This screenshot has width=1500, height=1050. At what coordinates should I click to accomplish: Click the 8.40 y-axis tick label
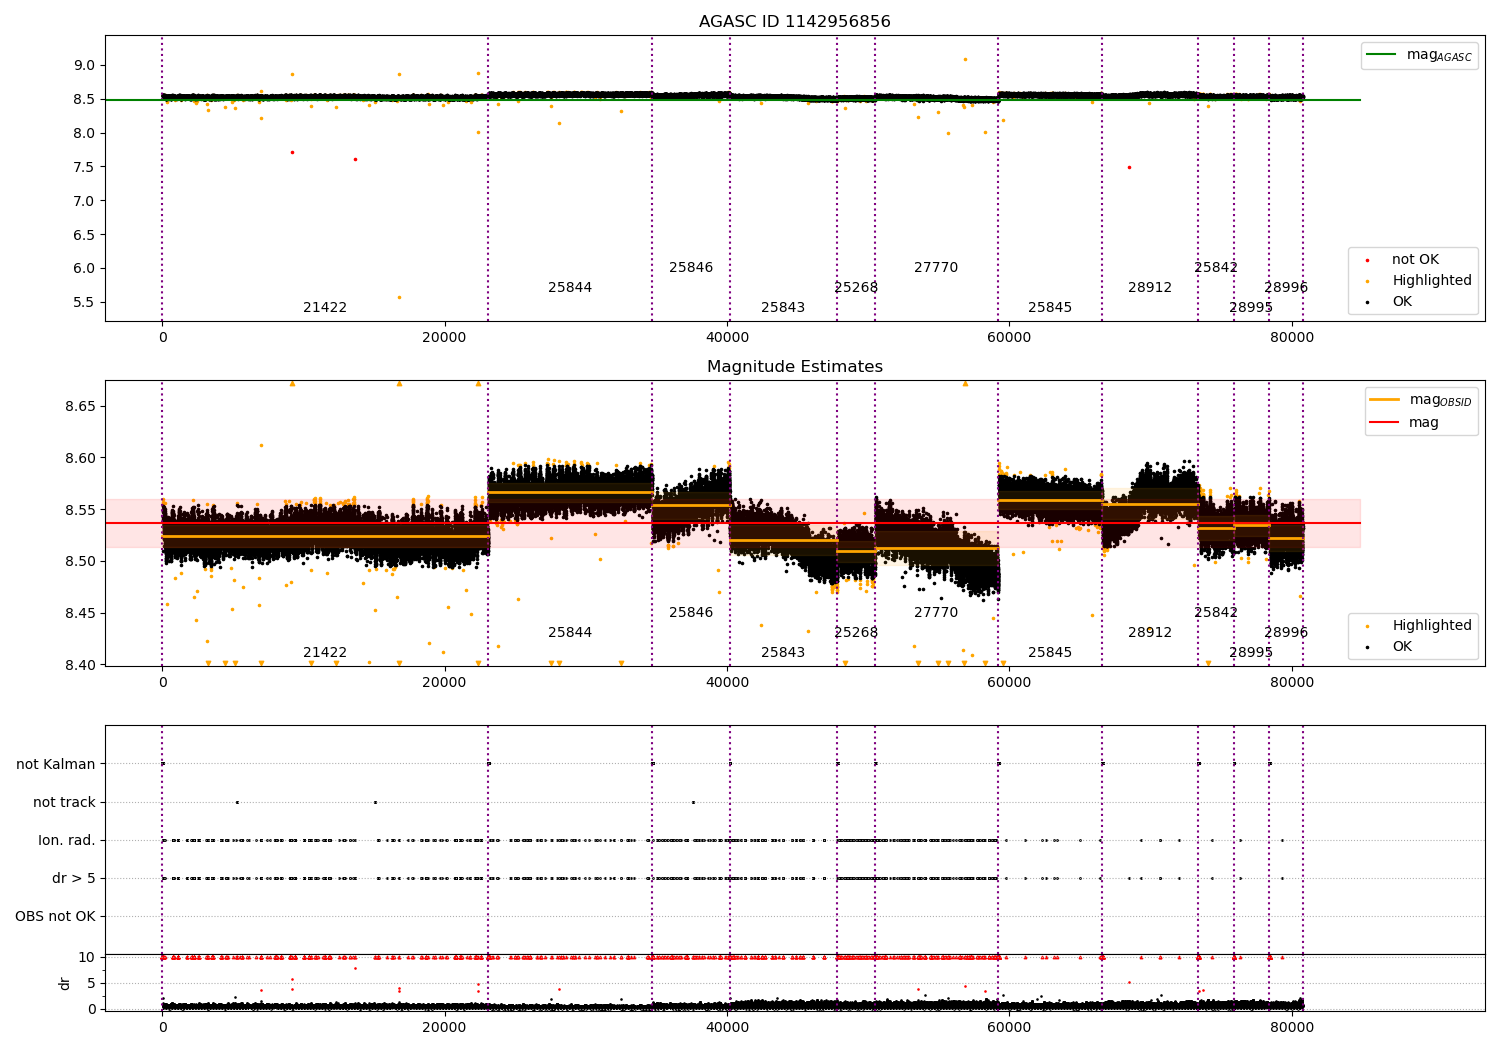(79, 665)
